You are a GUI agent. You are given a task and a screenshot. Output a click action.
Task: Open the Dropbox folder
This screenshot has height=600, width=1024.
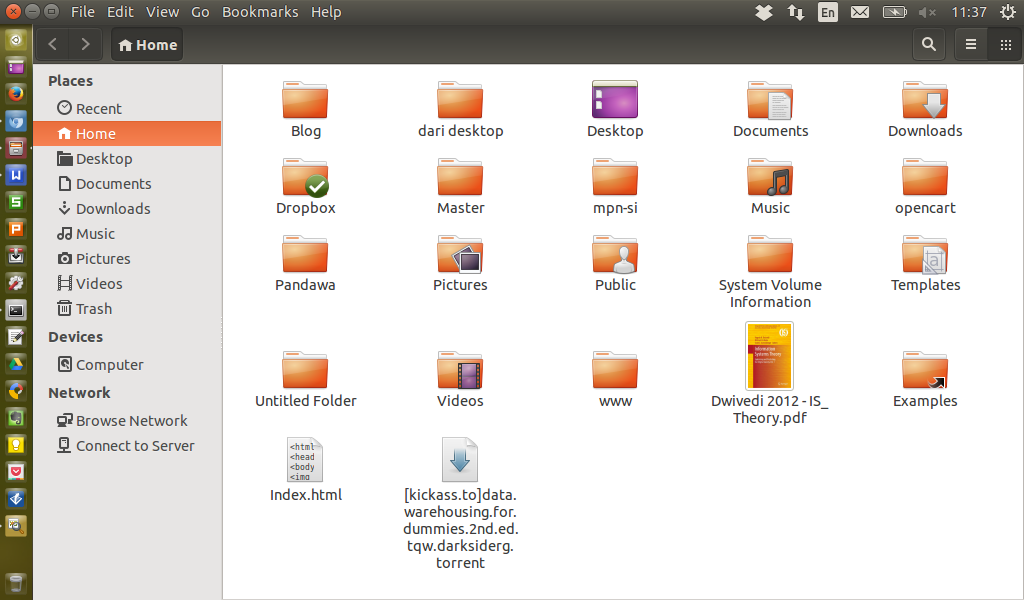pos(305,178)
